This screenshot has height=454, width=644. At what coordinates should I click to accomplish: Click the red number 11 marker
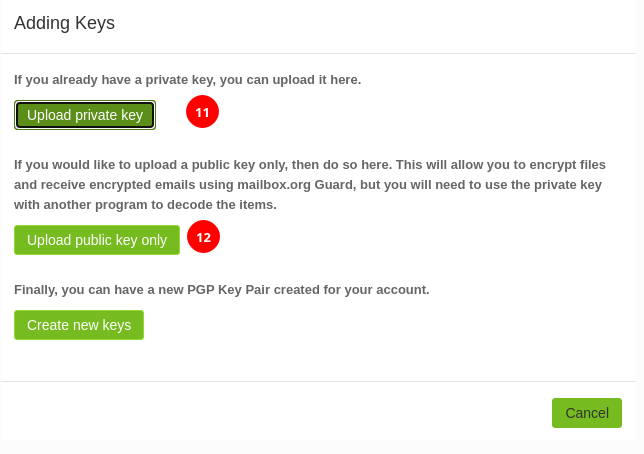pos(202,112)
